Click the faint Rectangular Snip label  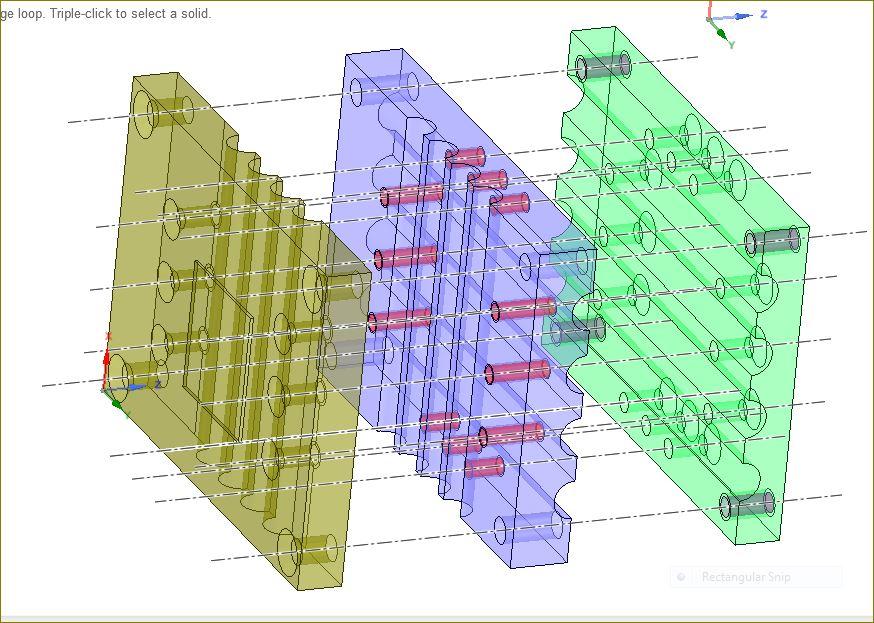(x=746, y=577)
